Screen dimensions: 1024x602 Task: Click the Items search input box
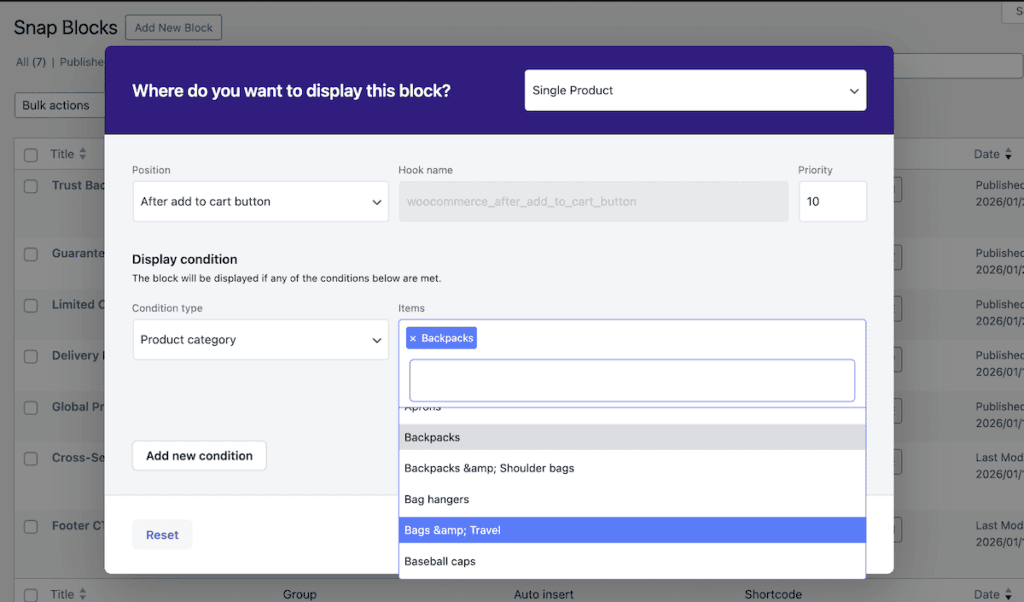[x=631, y=381]
